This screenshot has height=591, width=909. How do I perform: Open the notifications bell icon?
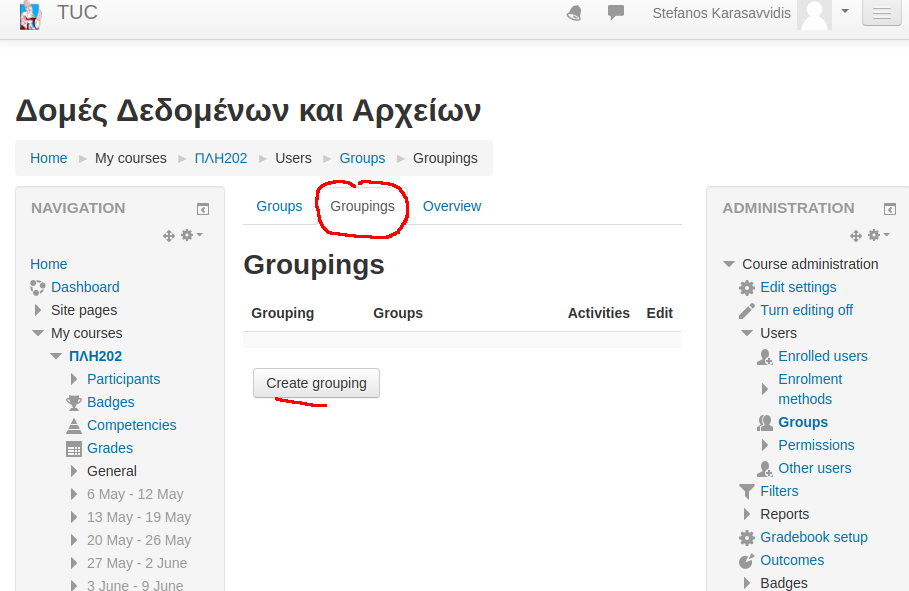click(x=574, y=13)
